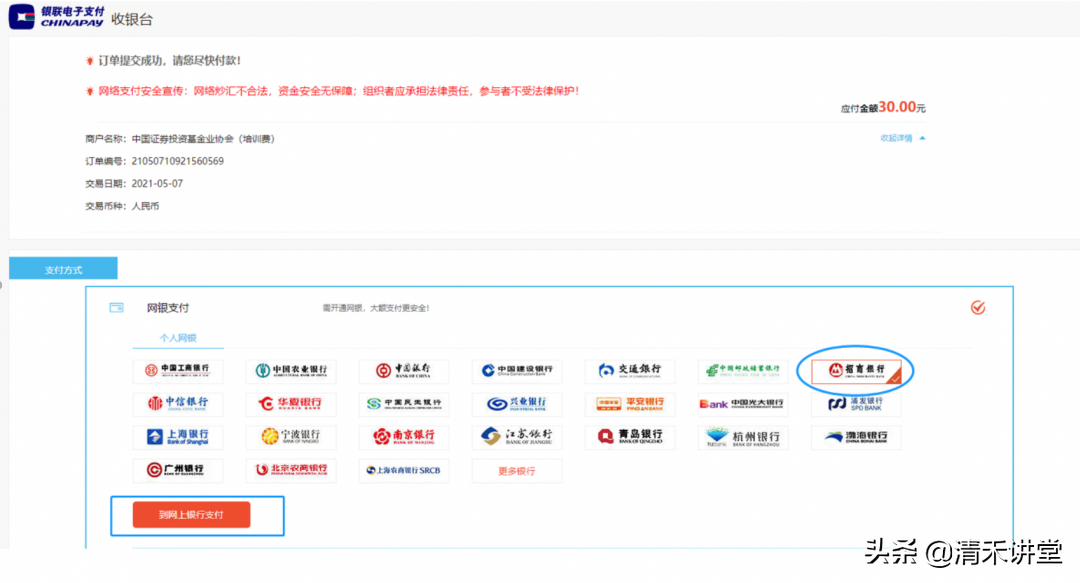Choose 宁波银行 bank logo

(291, 437)
